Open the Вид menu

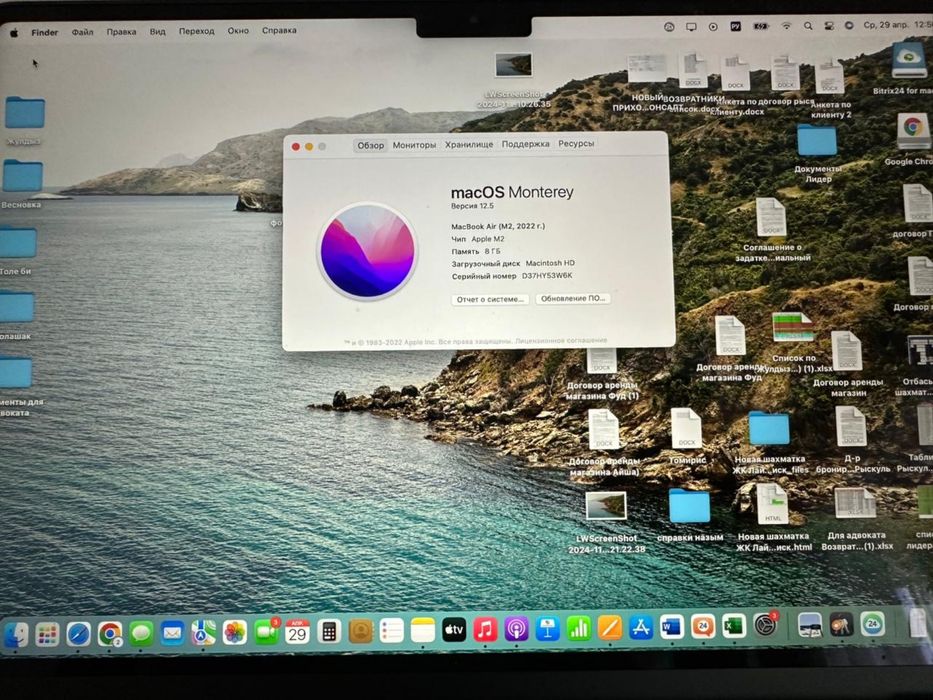158,32
